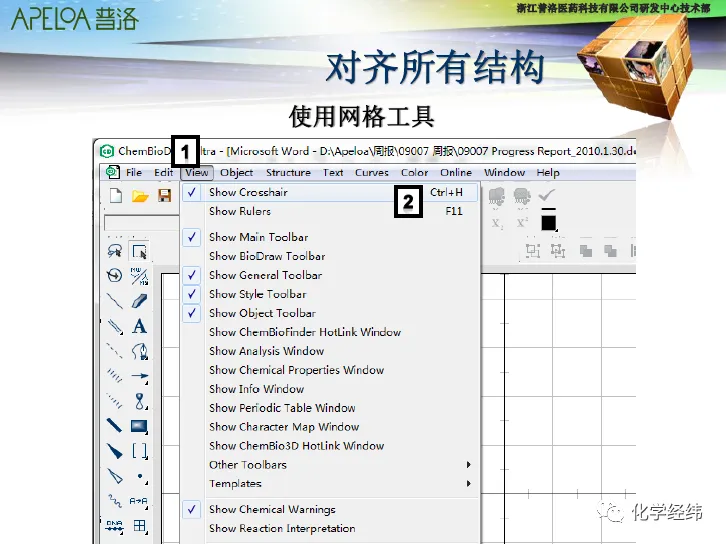Viewport: 726px width, 544px height.
Task: Enable Show Reaction Interpretation
Action: (x=329, y=528)
